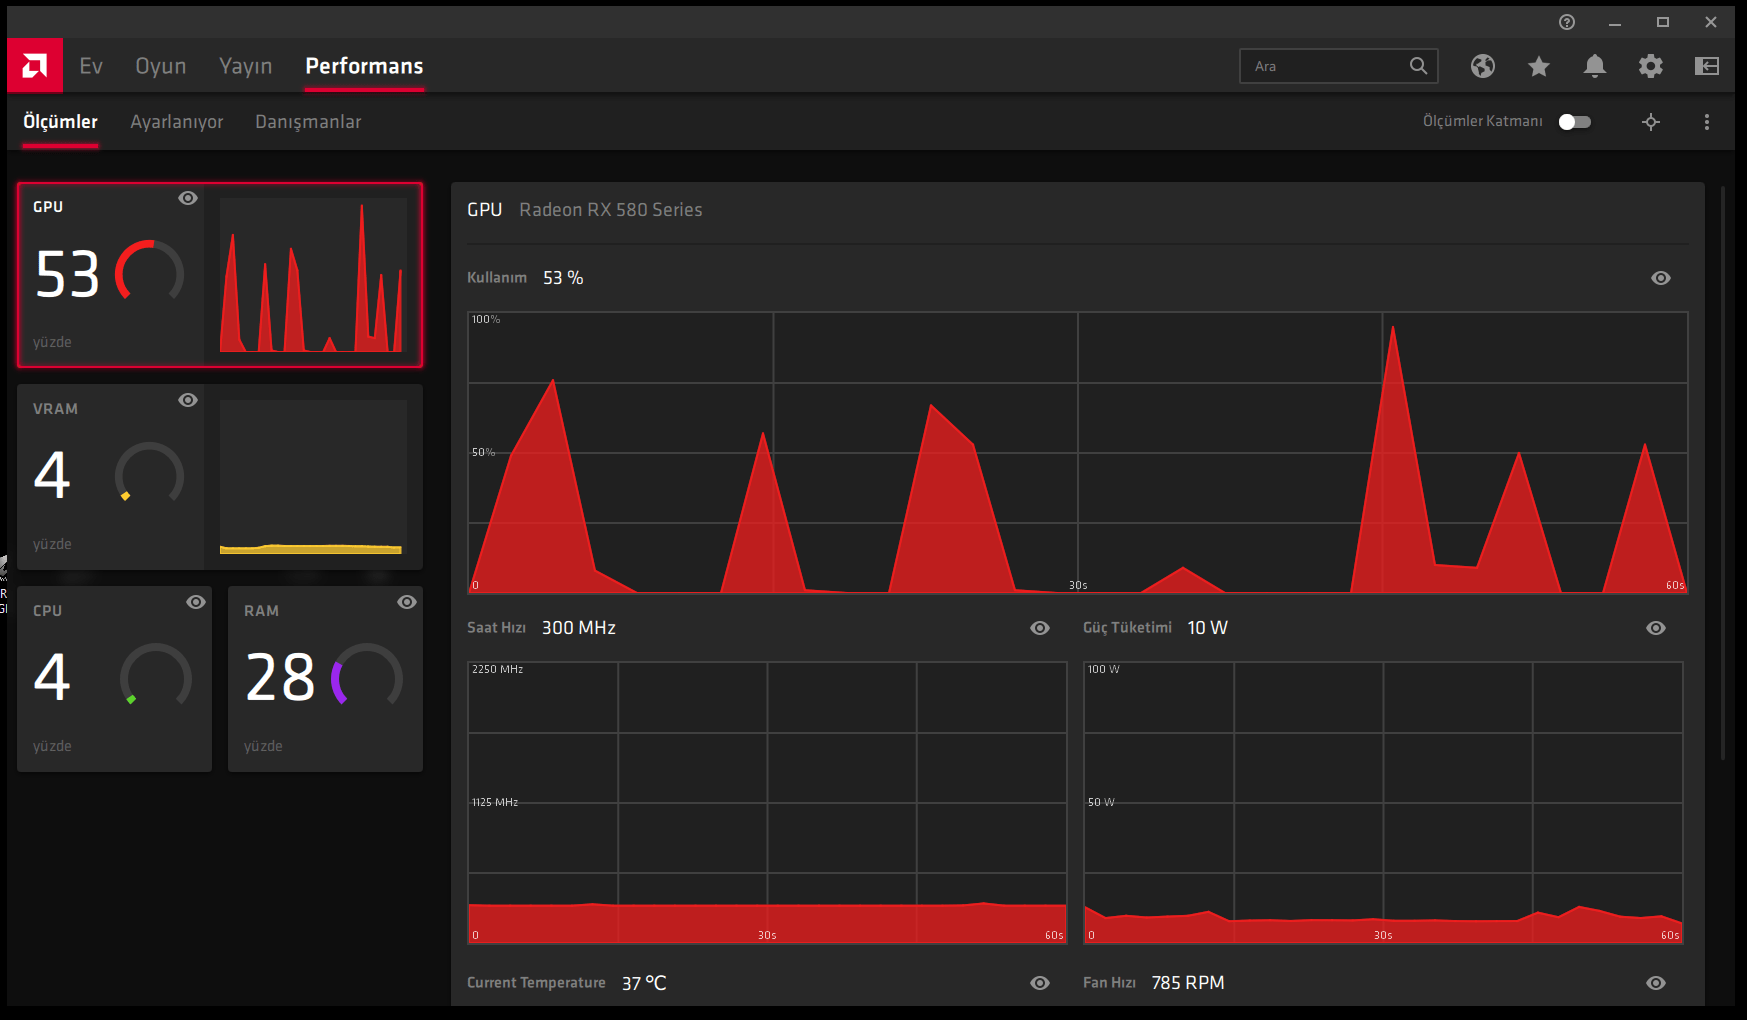Toggle the Ölçümler Katmanı switch
The width and height of the screenshot is (1747, 1020).
[x=1575, y=122]
